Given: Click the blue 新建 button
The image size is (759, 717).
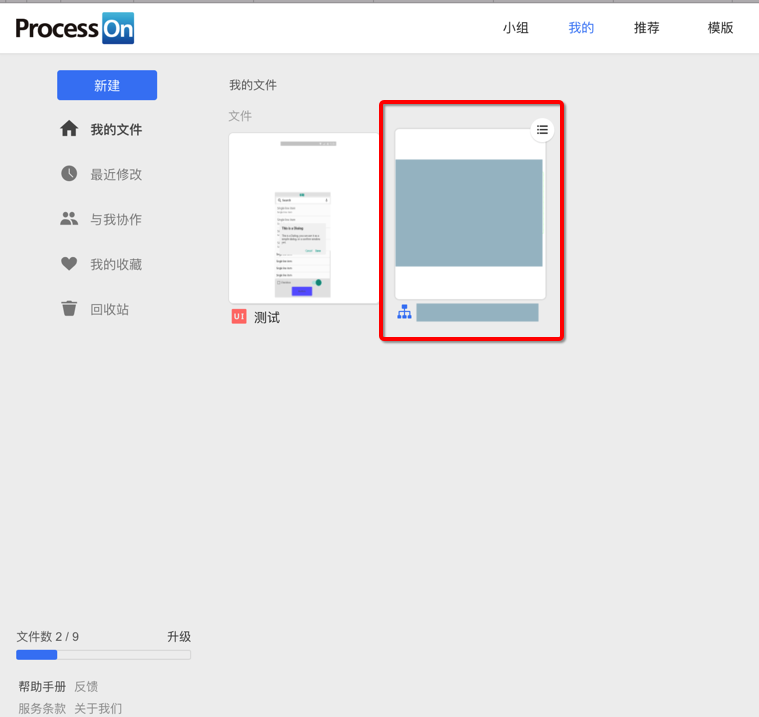Looking at the screenshot, I should coord(107,85).
